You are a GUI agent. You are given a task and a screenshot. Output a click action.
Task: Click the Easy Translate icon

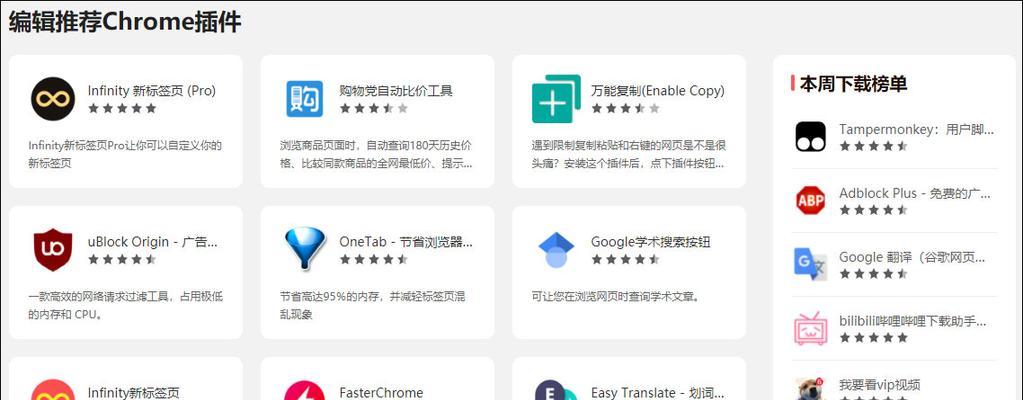(x=556, y=390)
